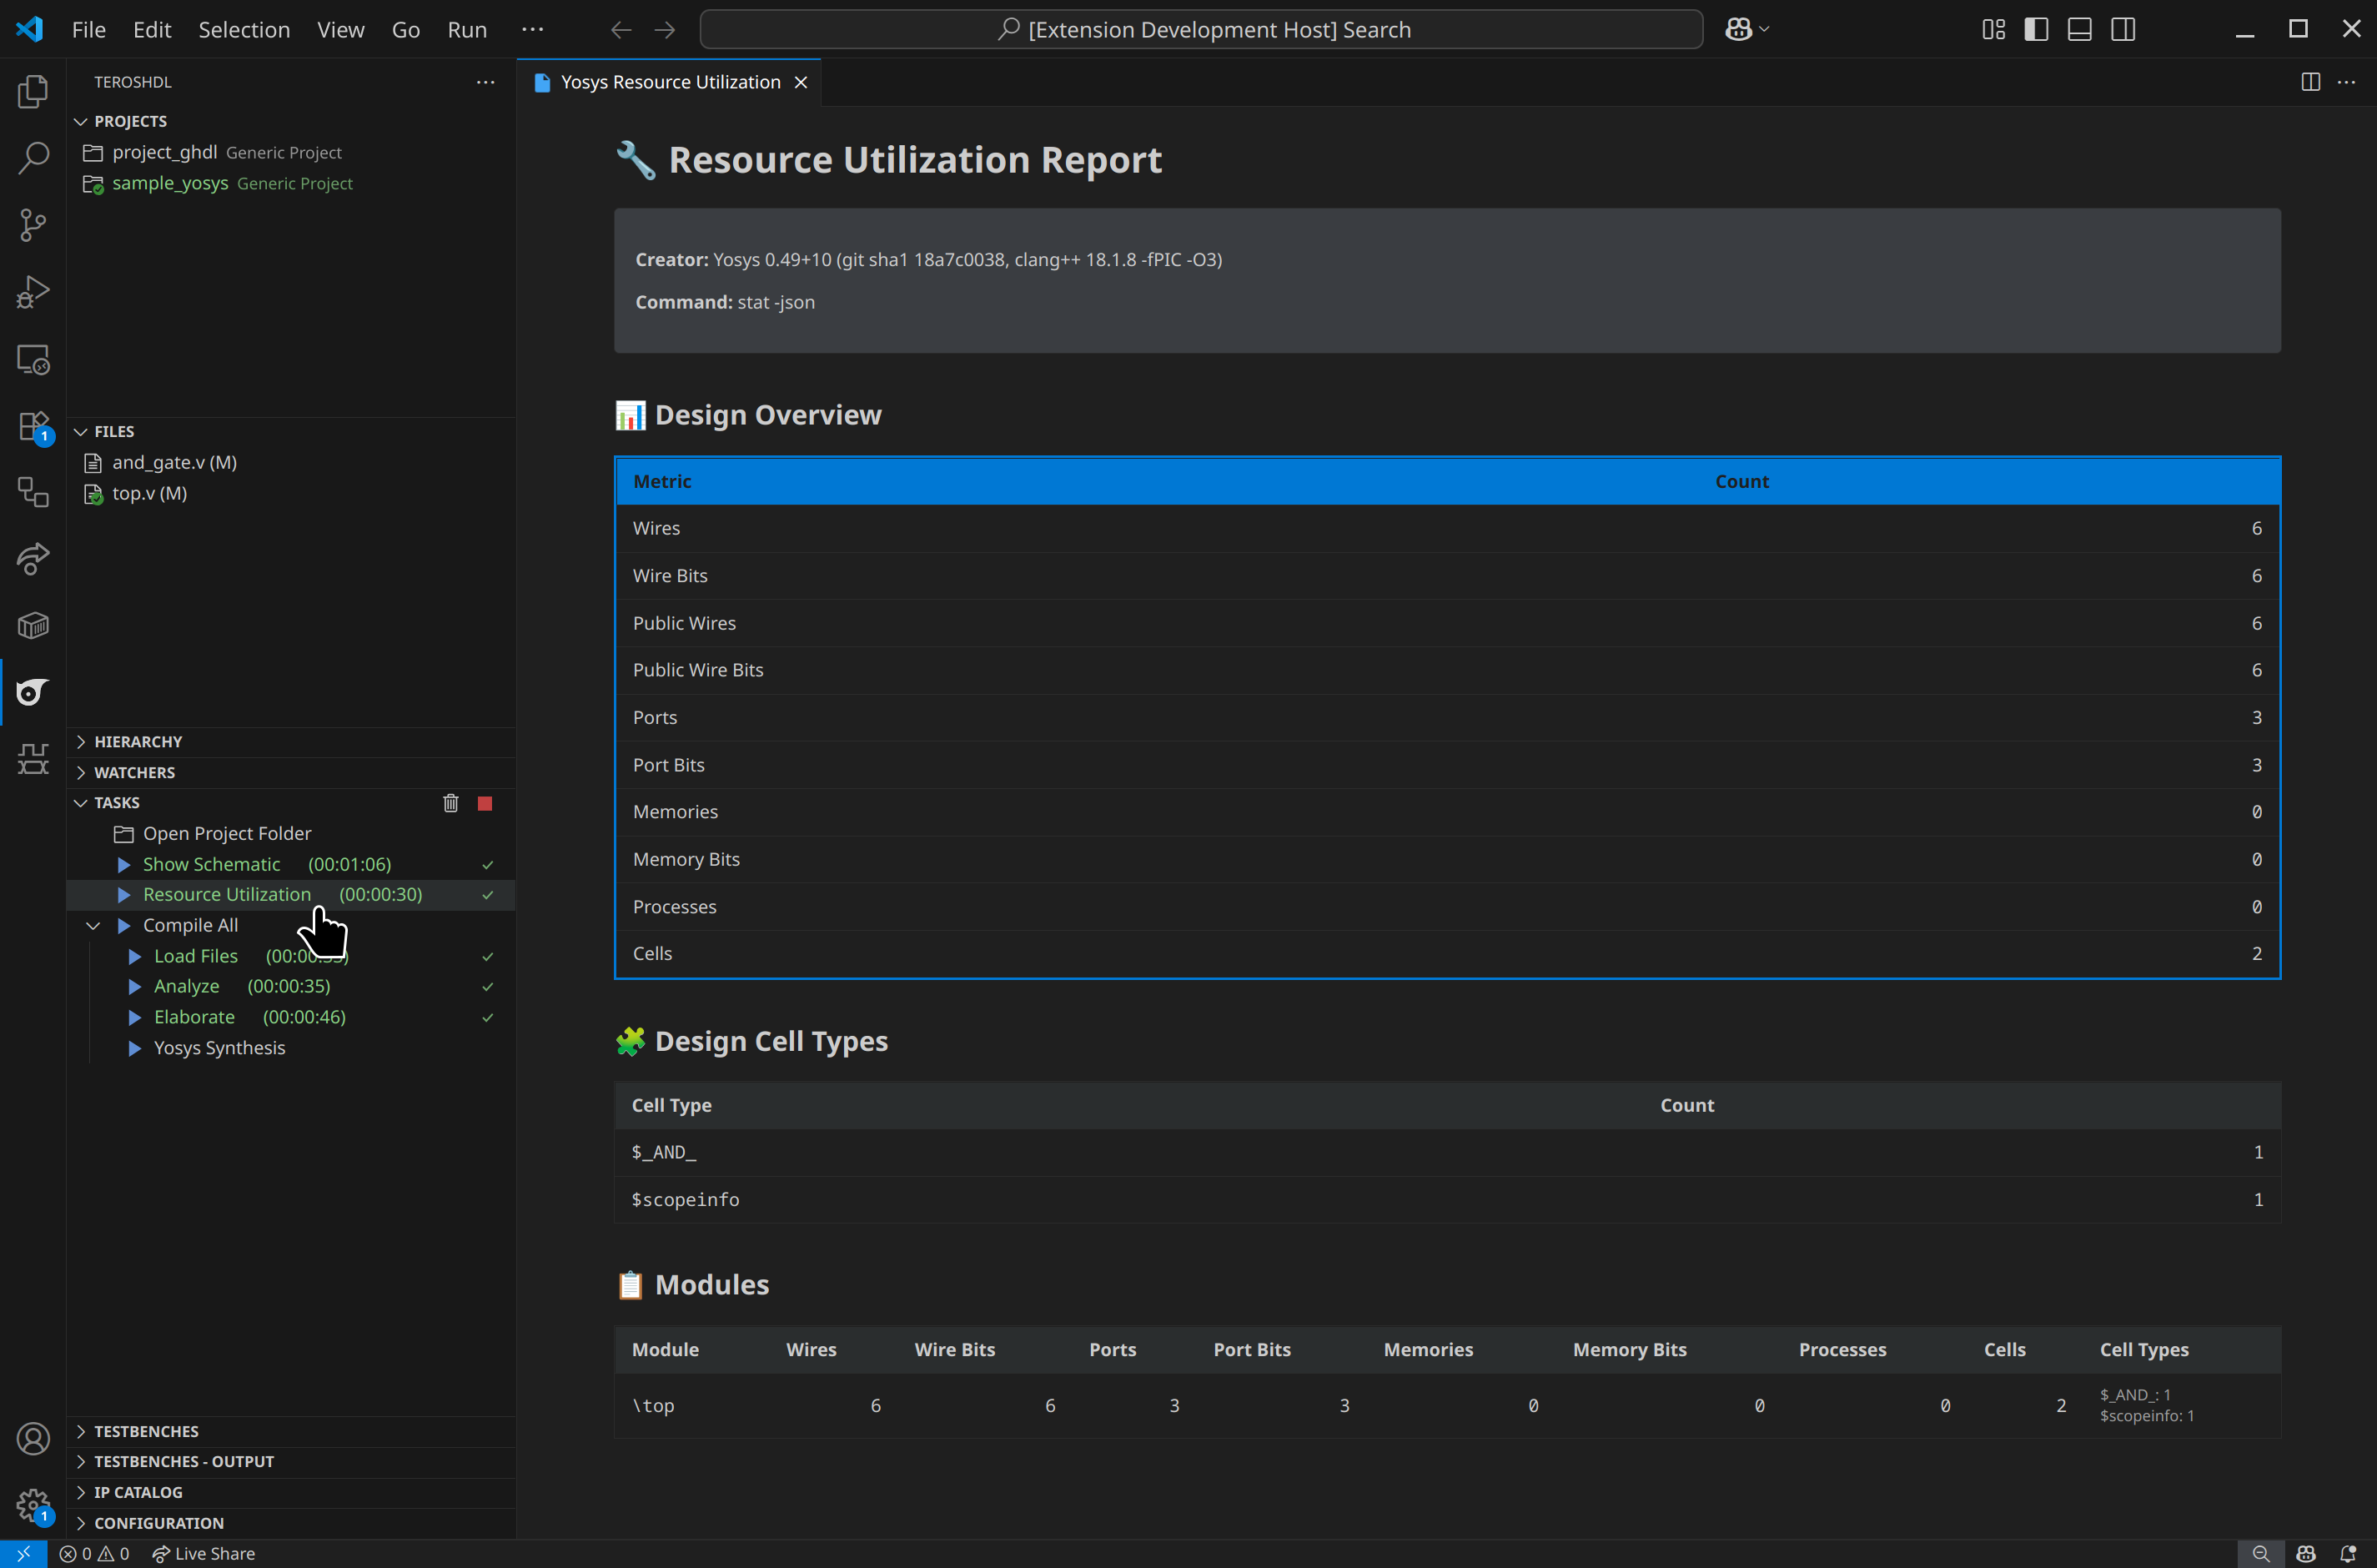
Task: Click errors and warnings status indicator
Action: click(95, 1553)
